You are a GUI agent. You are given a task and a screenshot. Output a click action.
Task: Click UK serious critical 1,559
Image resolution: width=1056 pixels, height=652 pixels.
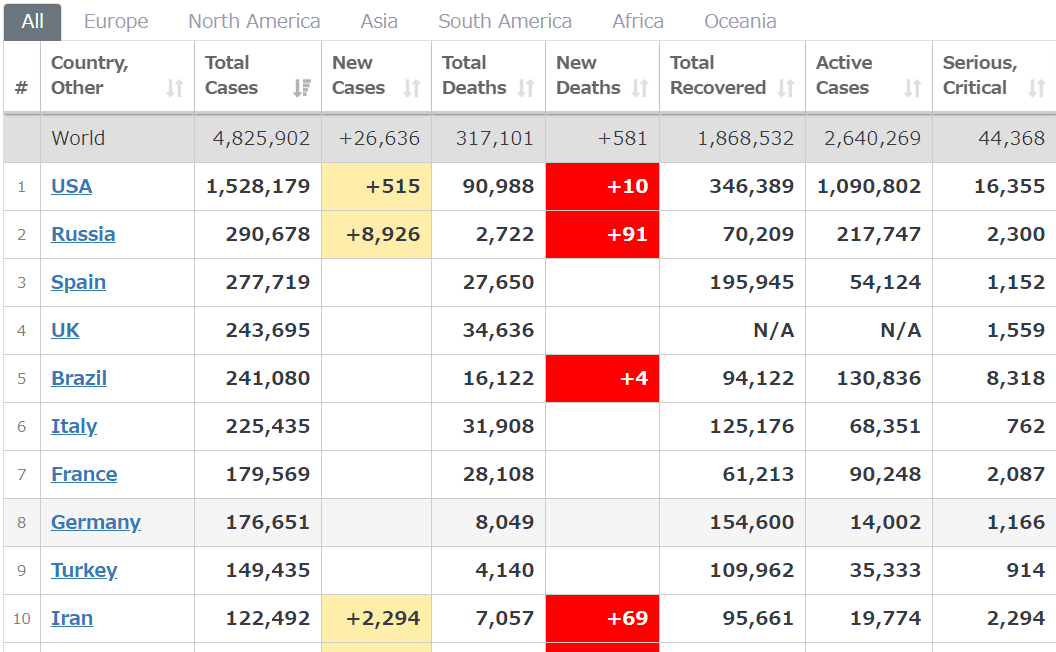(x=1016, y=330)
